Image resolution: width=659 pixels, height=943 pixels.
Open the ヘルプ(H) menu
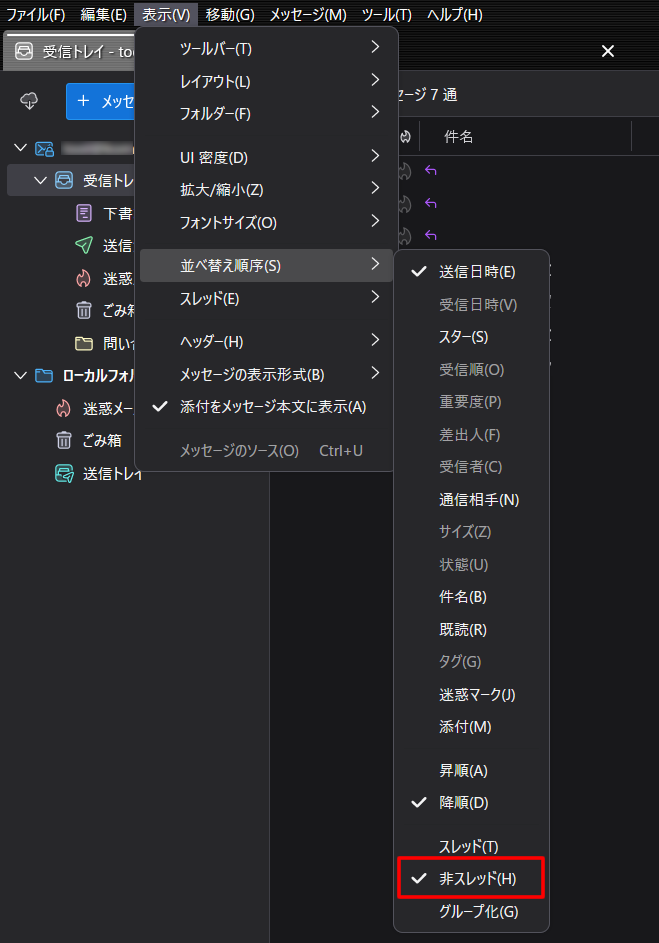pos(454,15)
